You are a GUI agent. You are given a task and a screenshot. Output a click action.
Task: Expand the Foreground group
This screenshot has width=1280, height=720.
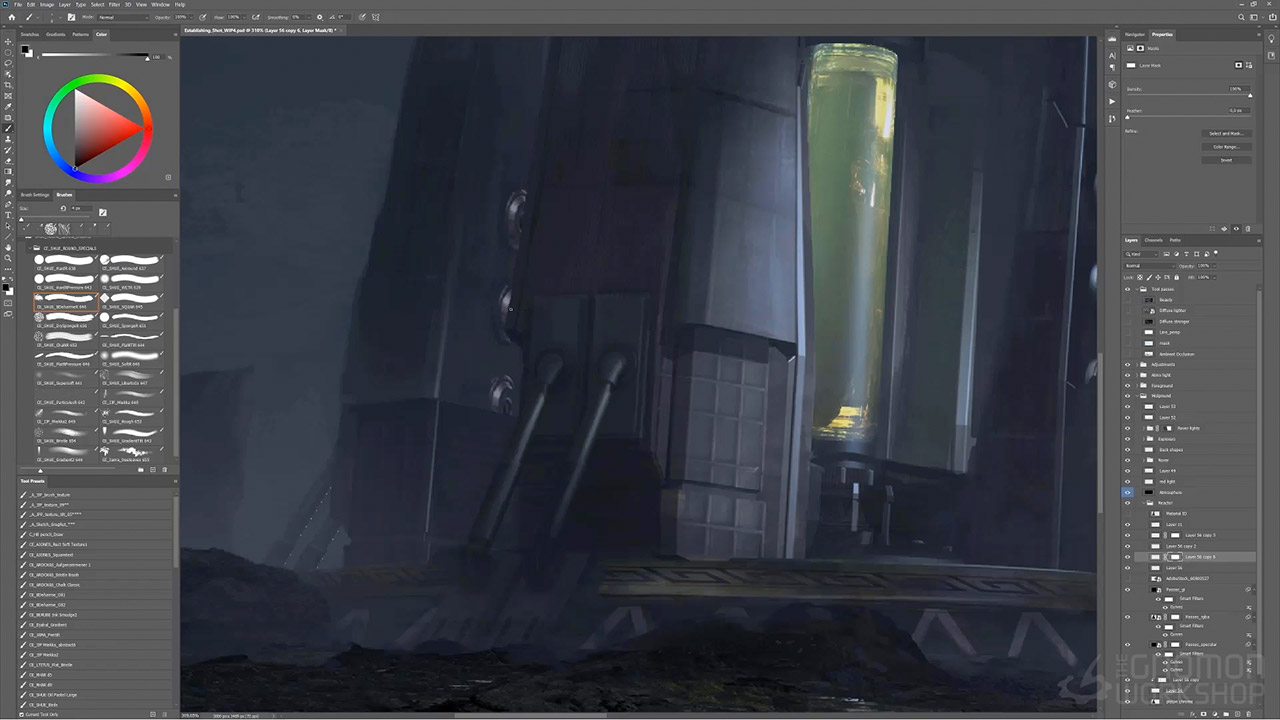tap(1137, 386)
